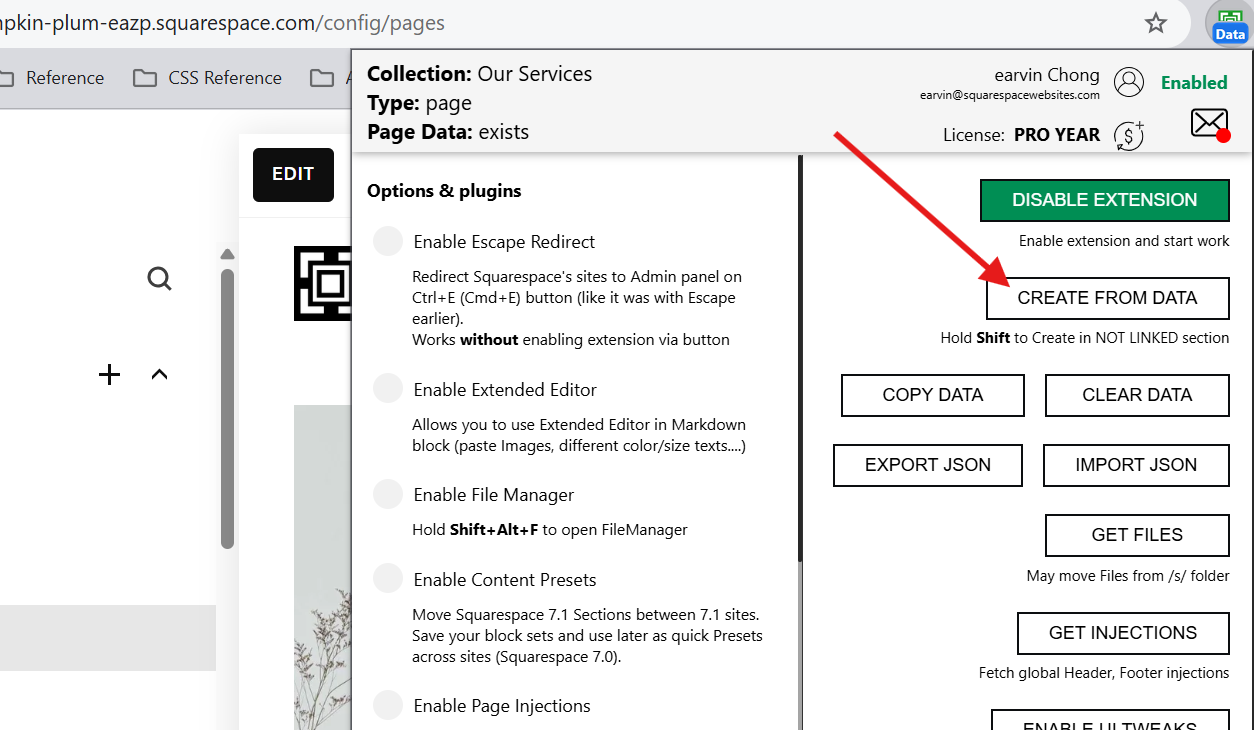This screenshot has height=730, width=1254.
Task: Click CREATE FROM DATA button
Action: (x=1107, y=298)
